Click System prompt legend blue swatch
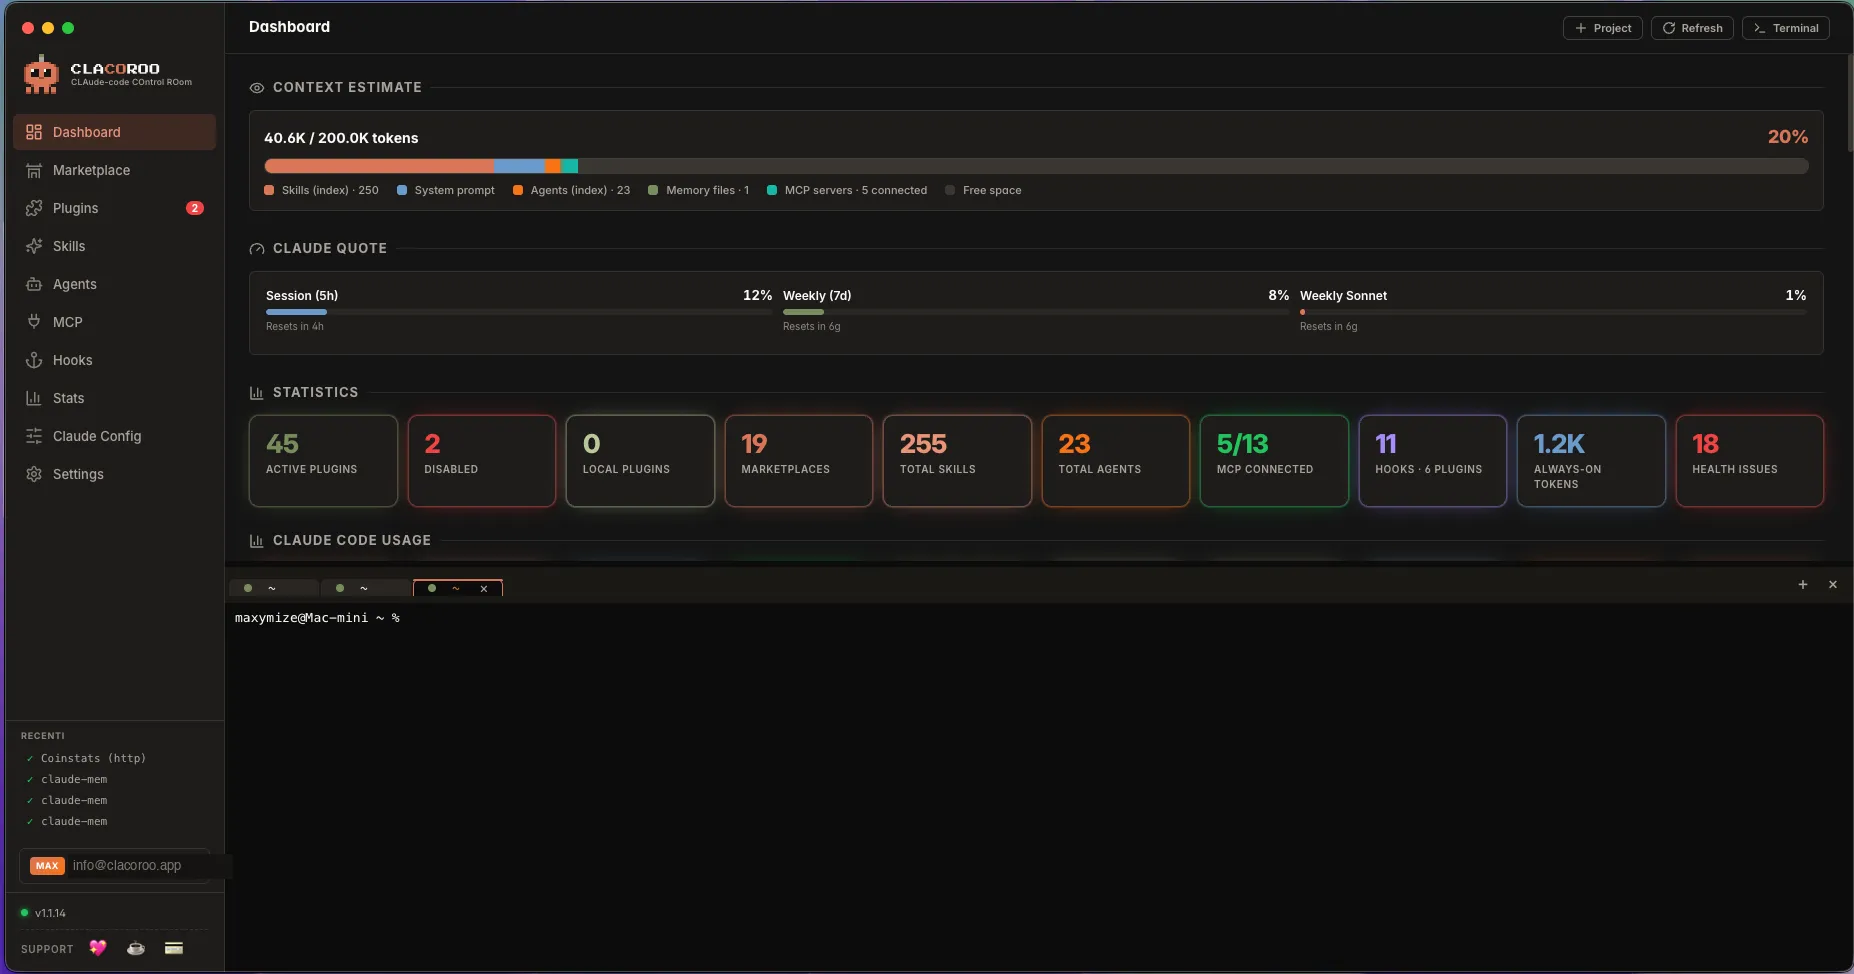Image resolution: width=1854 pixels, height=974 pixels. (x=402, y=190)
